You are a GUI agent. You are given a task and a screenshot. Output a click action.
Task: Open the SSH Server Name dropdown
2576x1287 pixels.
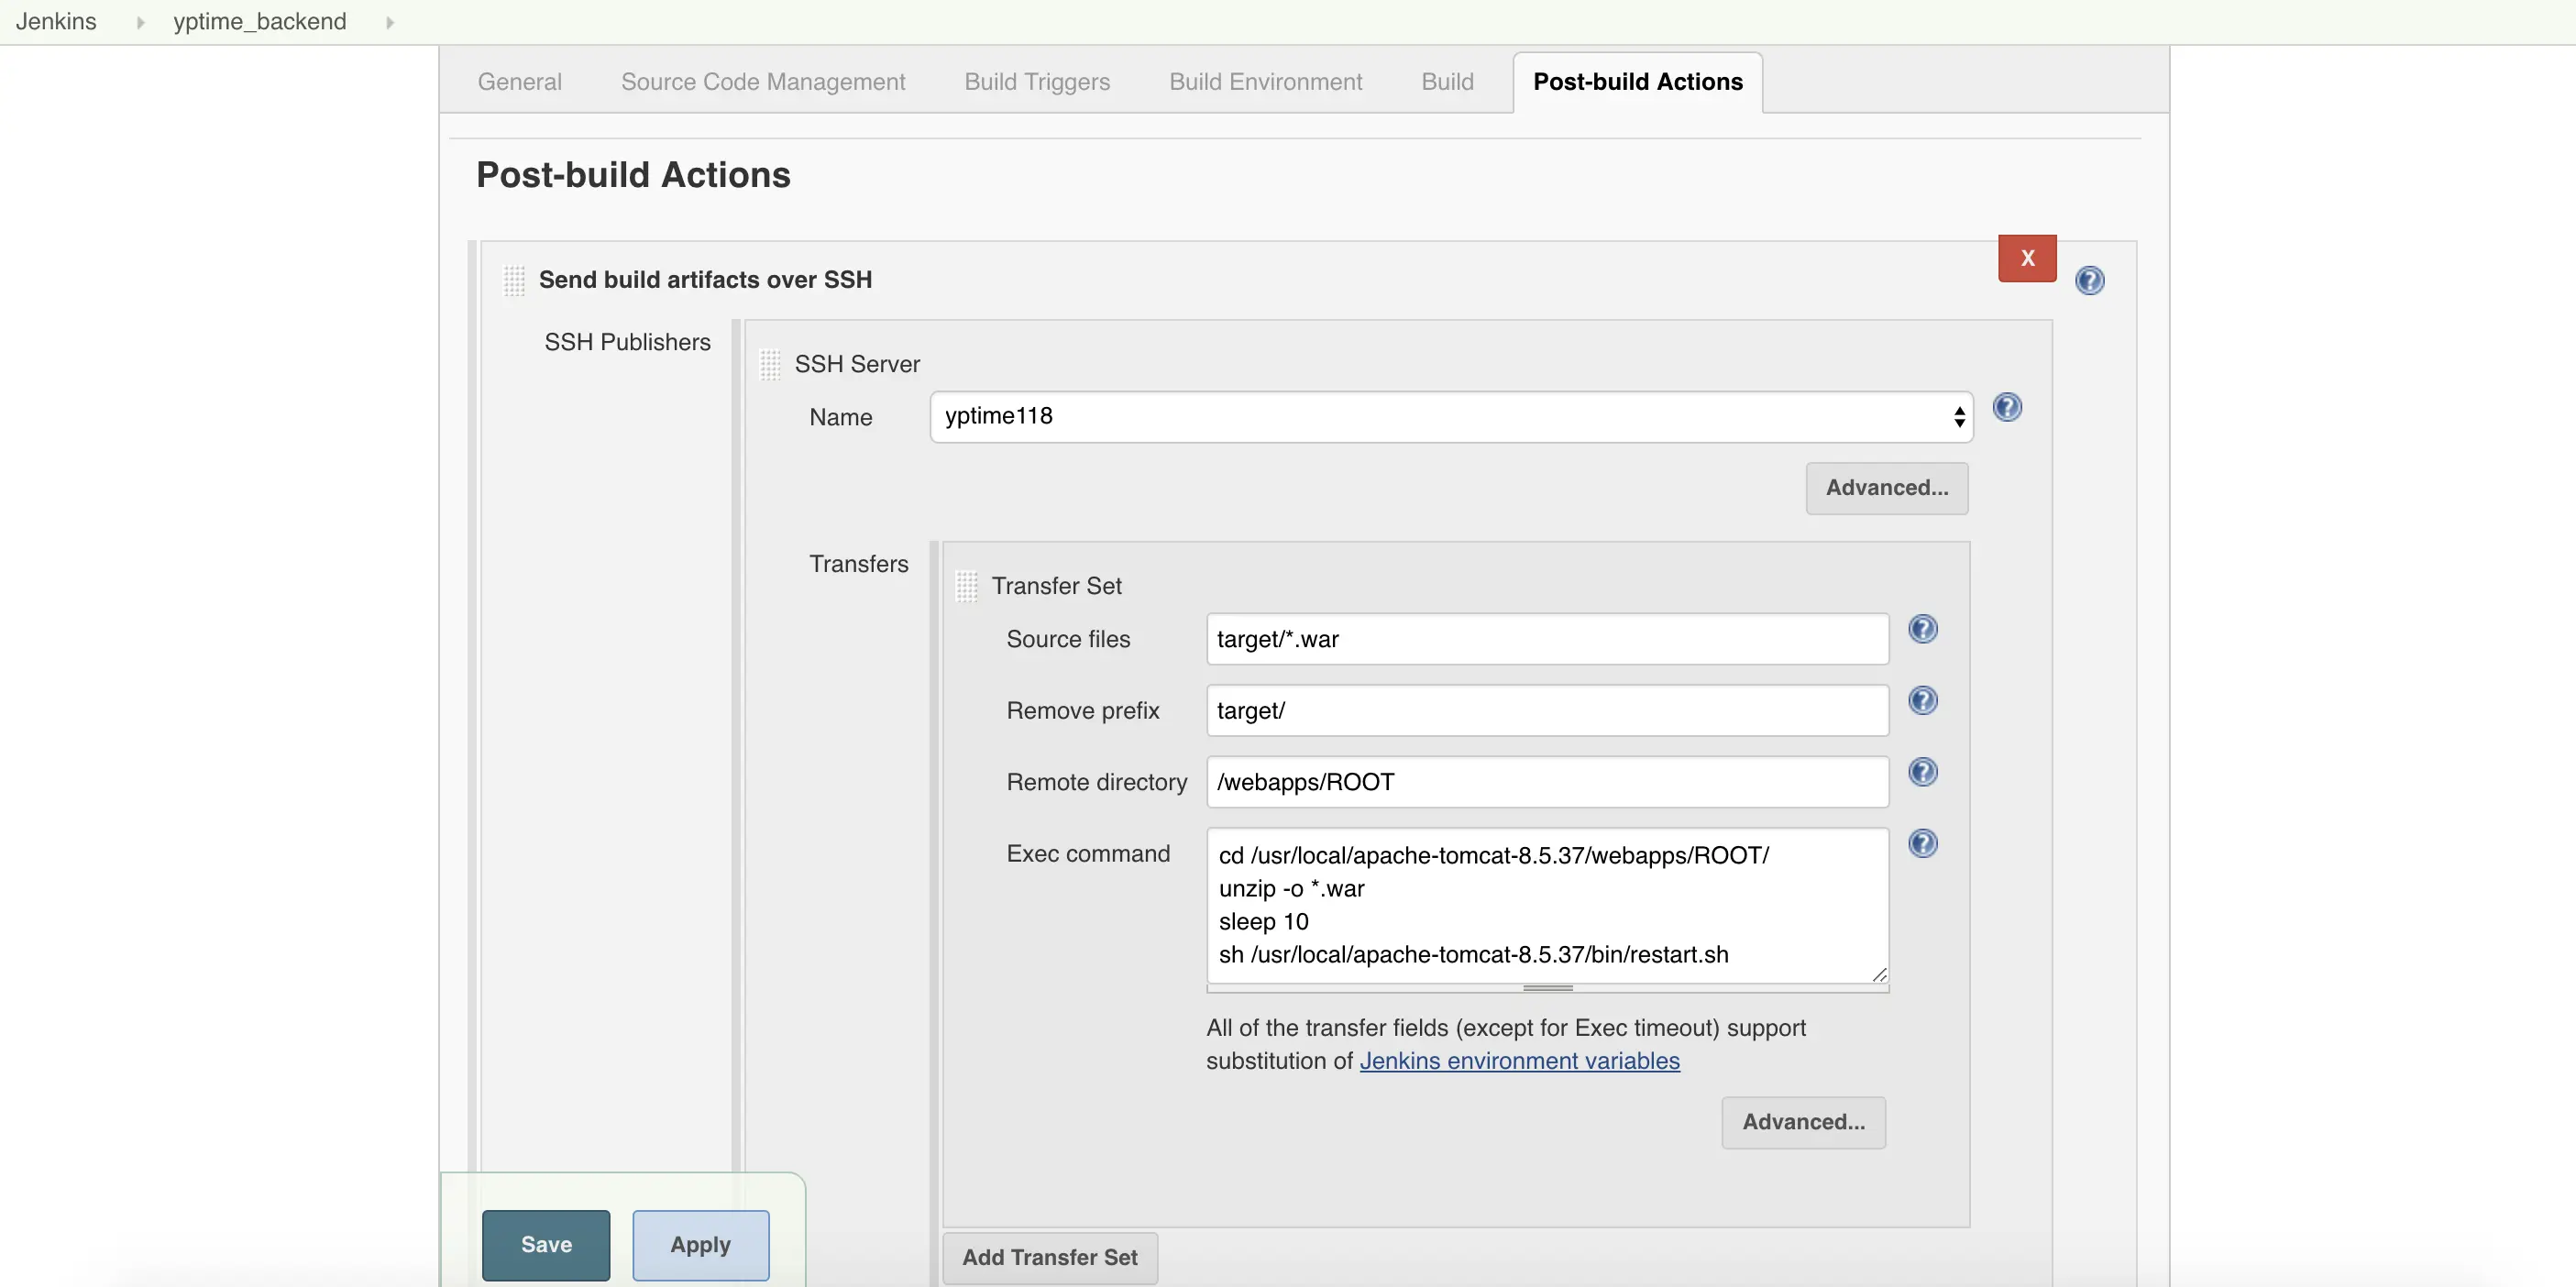pyautogui.click(x=1450, y=416)
